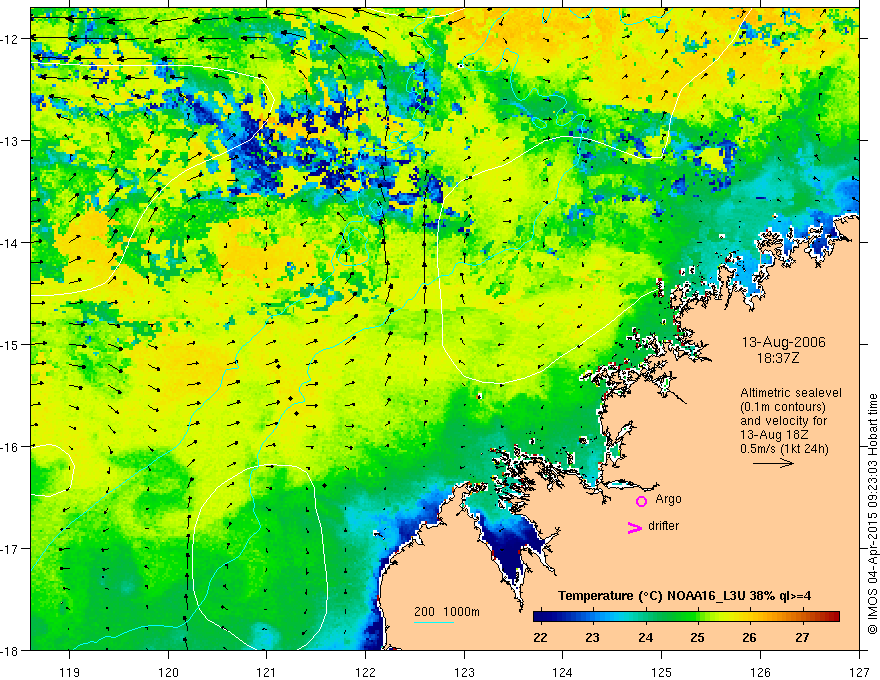Viewport: 880px width, 680px height.
Task: Click the 'Argo' legend label
Action: (668, 499)
